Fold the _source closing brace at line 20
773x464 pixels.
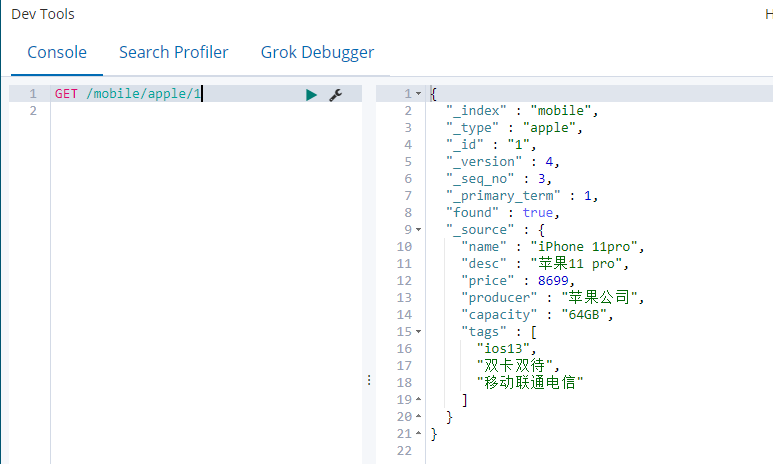coord(419,417)
